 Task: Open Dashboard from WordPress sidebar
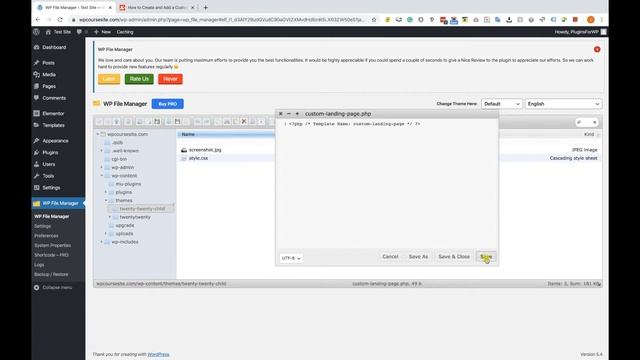54,47
